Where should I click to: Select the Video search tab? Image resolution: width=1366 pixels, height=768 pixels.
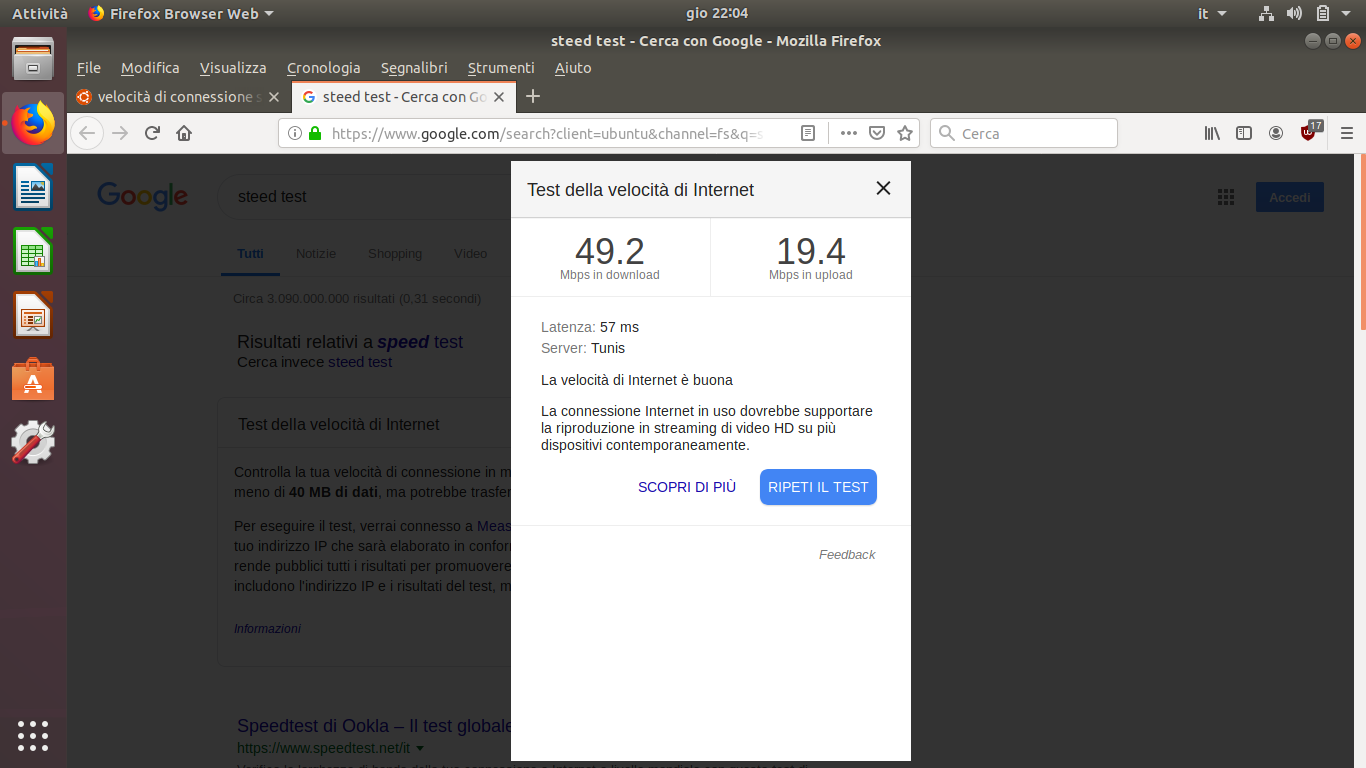(x=470, y=254)
